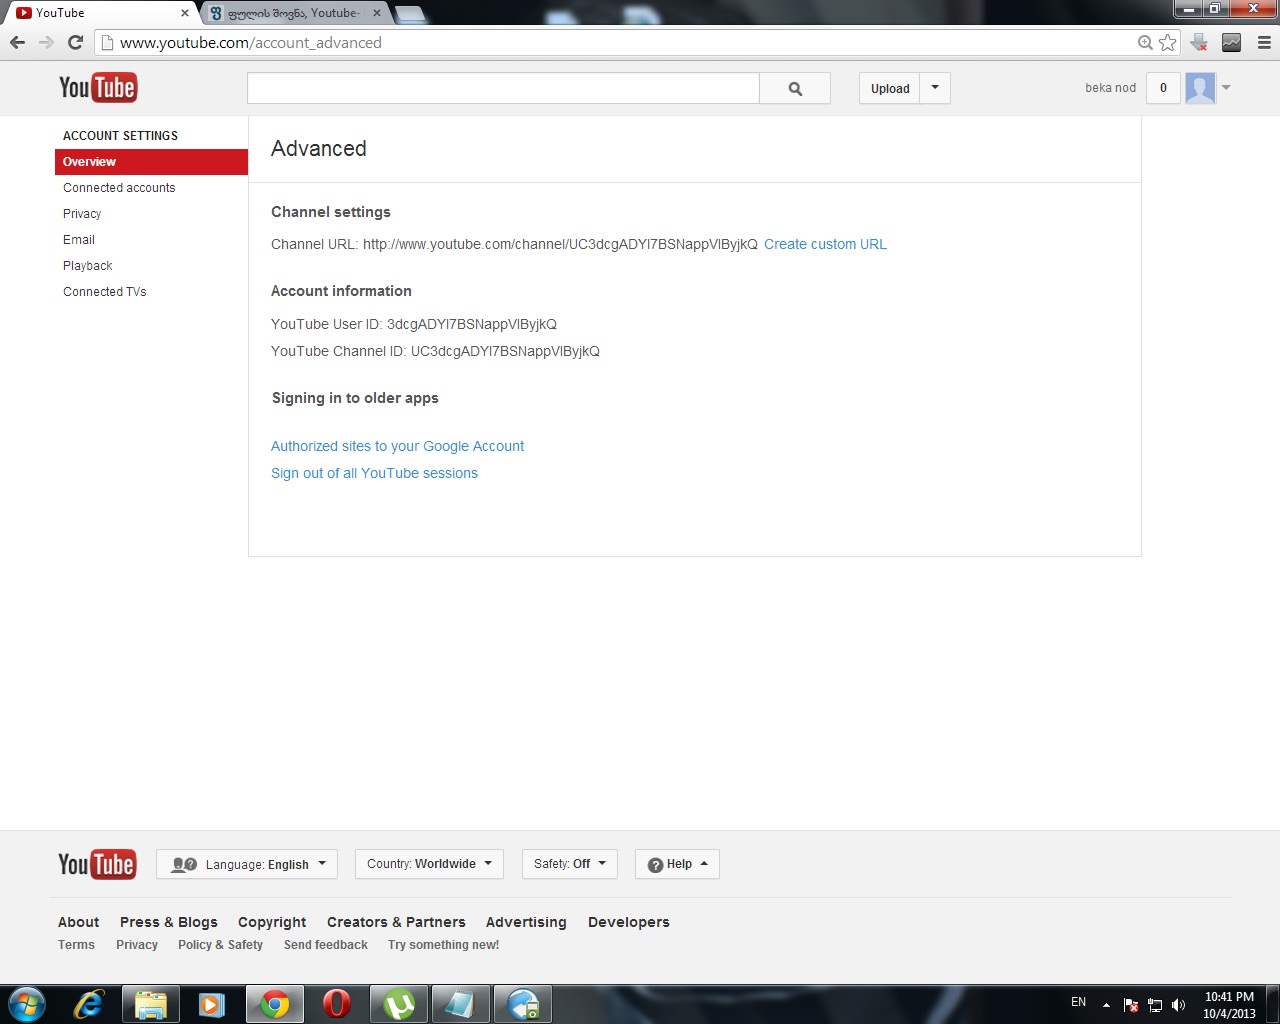The height and width of the screenshot is (1024, 1280).
Task: Click the EN language indicator in tray
Action: coord(1078,1002)
